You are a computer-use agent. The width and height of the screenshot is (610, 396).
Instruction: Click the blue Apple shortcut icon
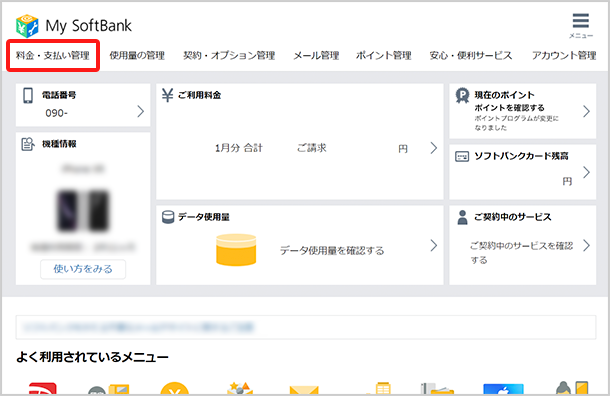click(503, 389)
